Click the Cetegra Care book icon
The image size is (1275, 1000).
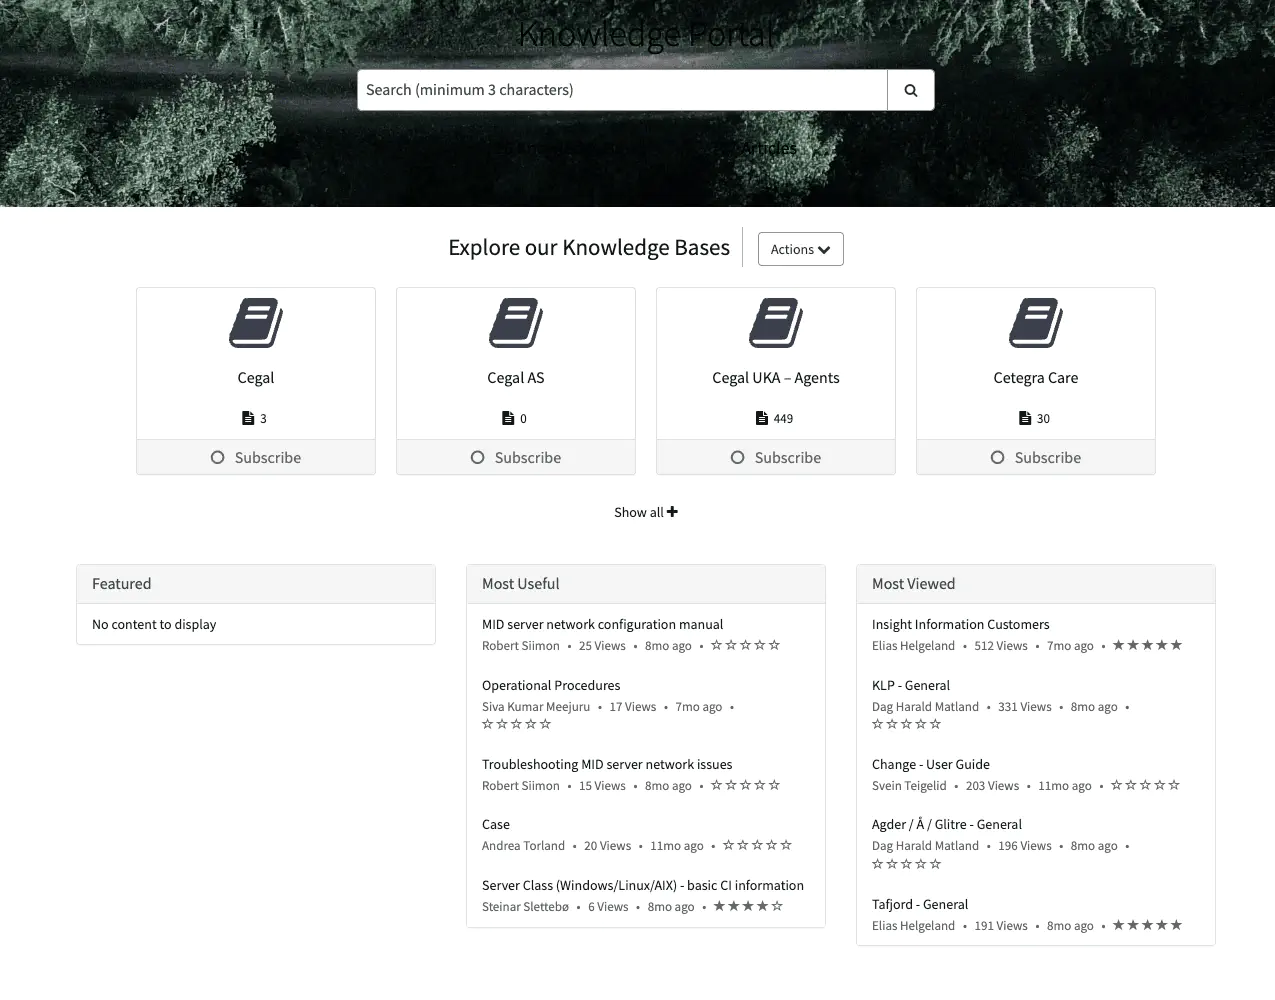[x=1036, y=323]
